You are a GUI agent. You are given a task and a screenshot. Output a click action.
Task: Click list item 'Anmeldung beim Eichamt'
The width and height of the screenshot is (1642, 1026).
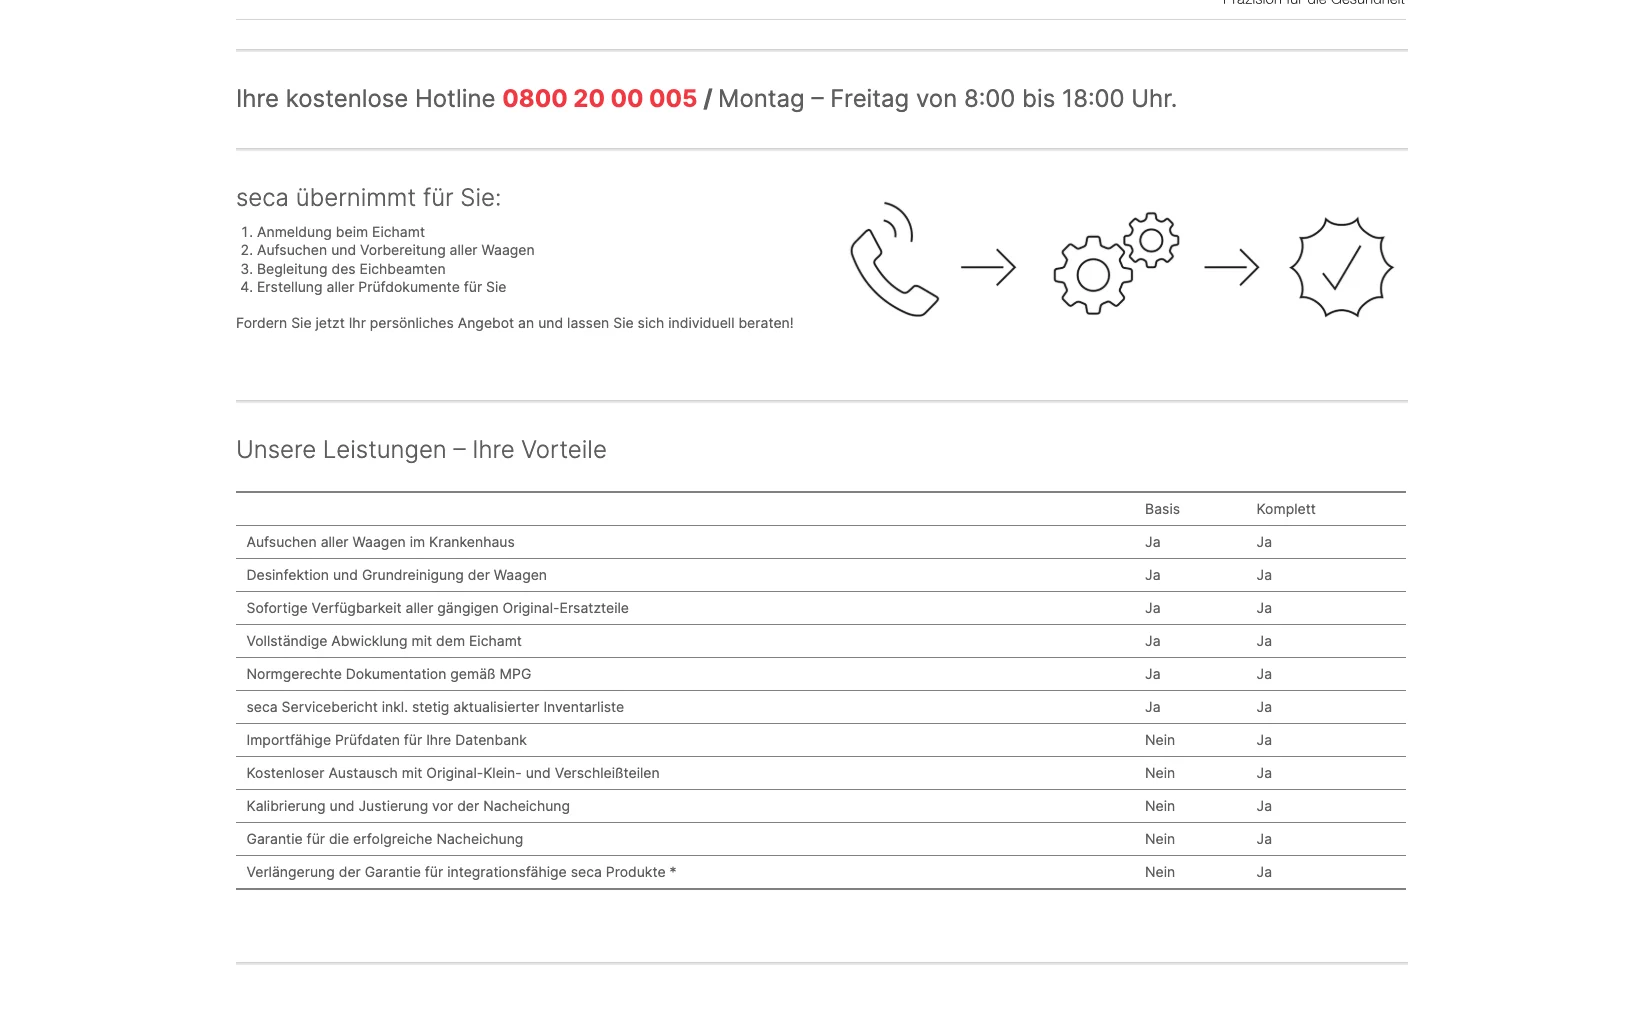[x=341, y=232]
